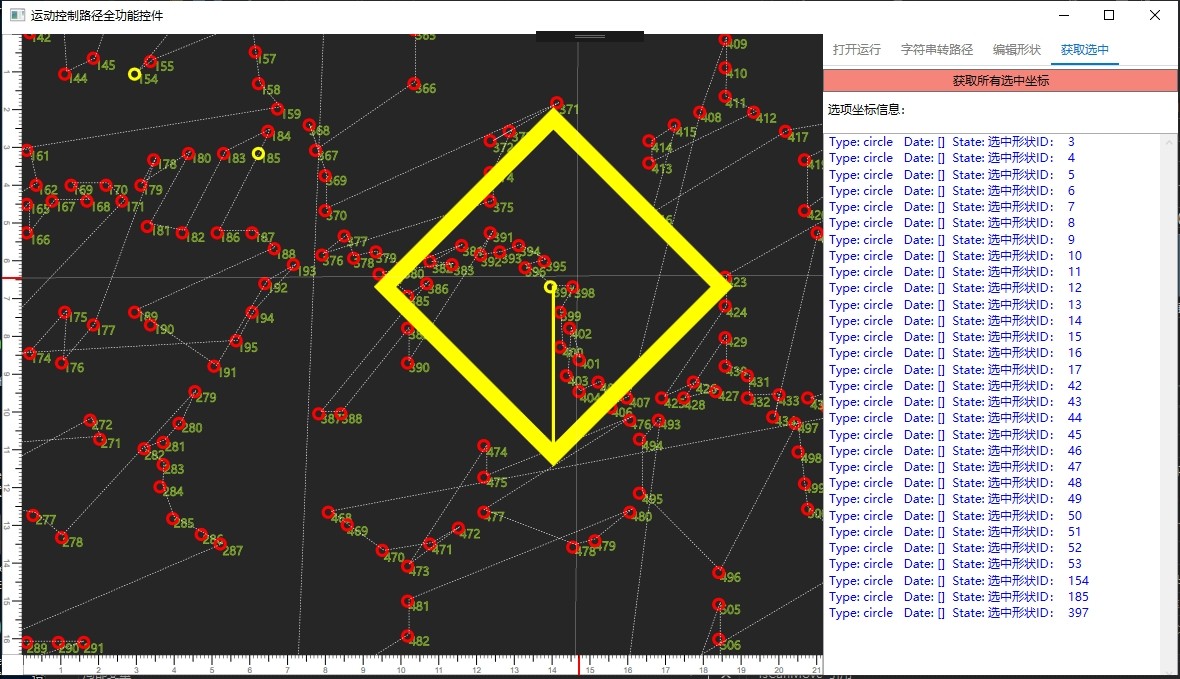The height and width of the screenshot is (679, 1180).
Task: Minimize the 运动控制路径全功能控件 window
Action: [1064, 15]
